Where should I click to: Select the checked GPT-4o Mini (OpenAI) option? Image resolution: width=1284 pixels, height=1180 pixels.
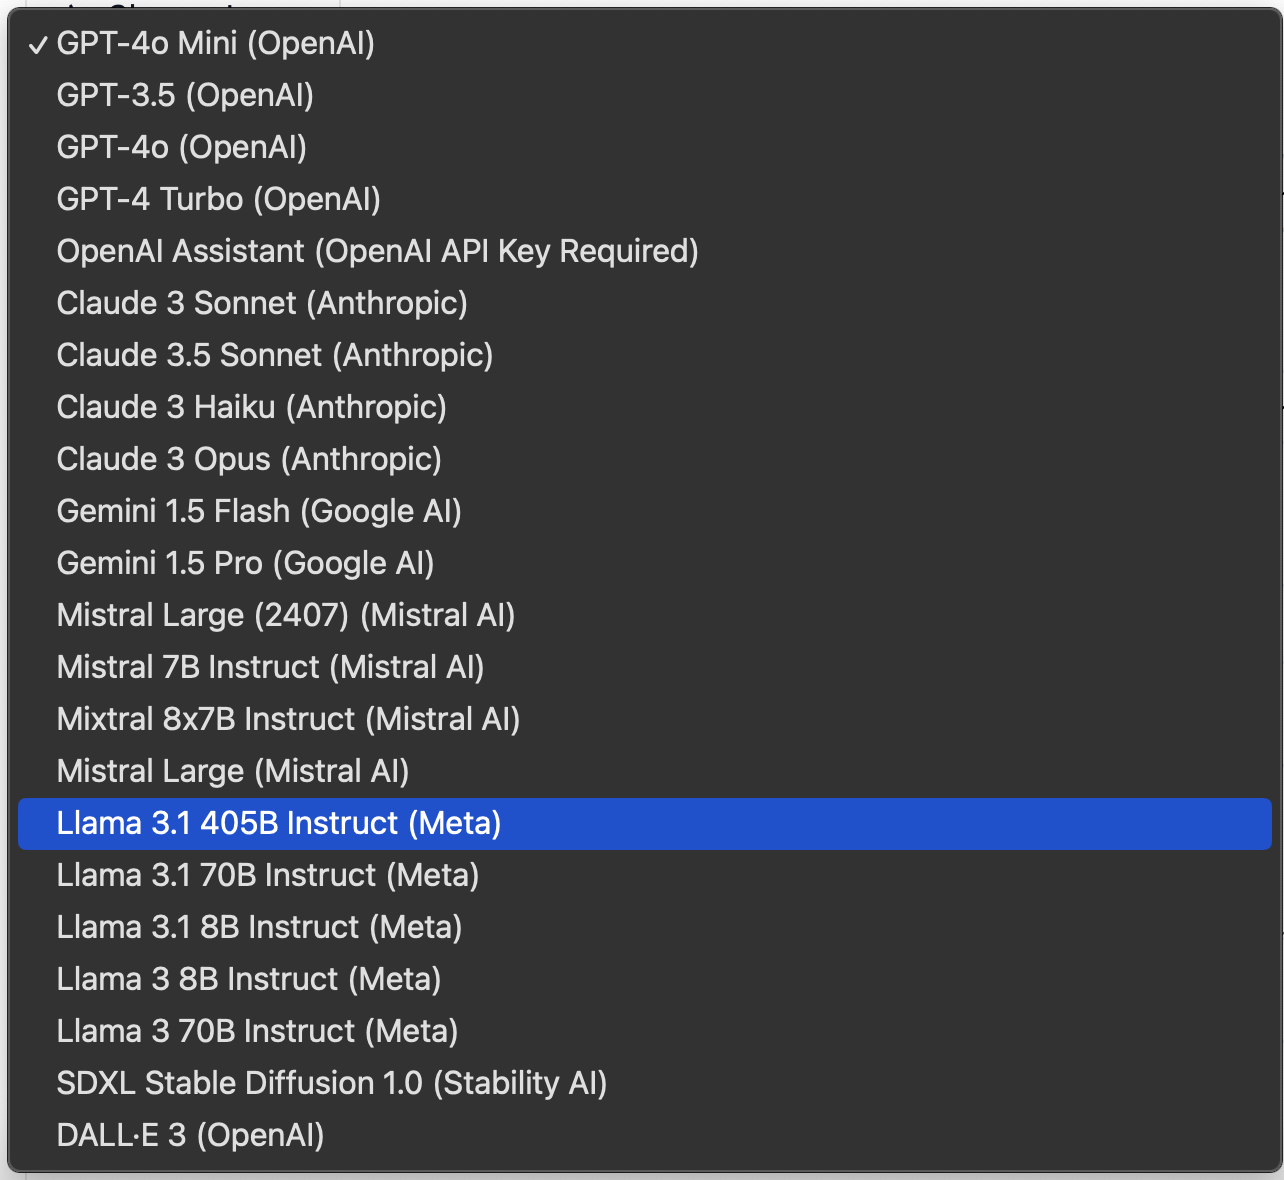coord(215,44)
